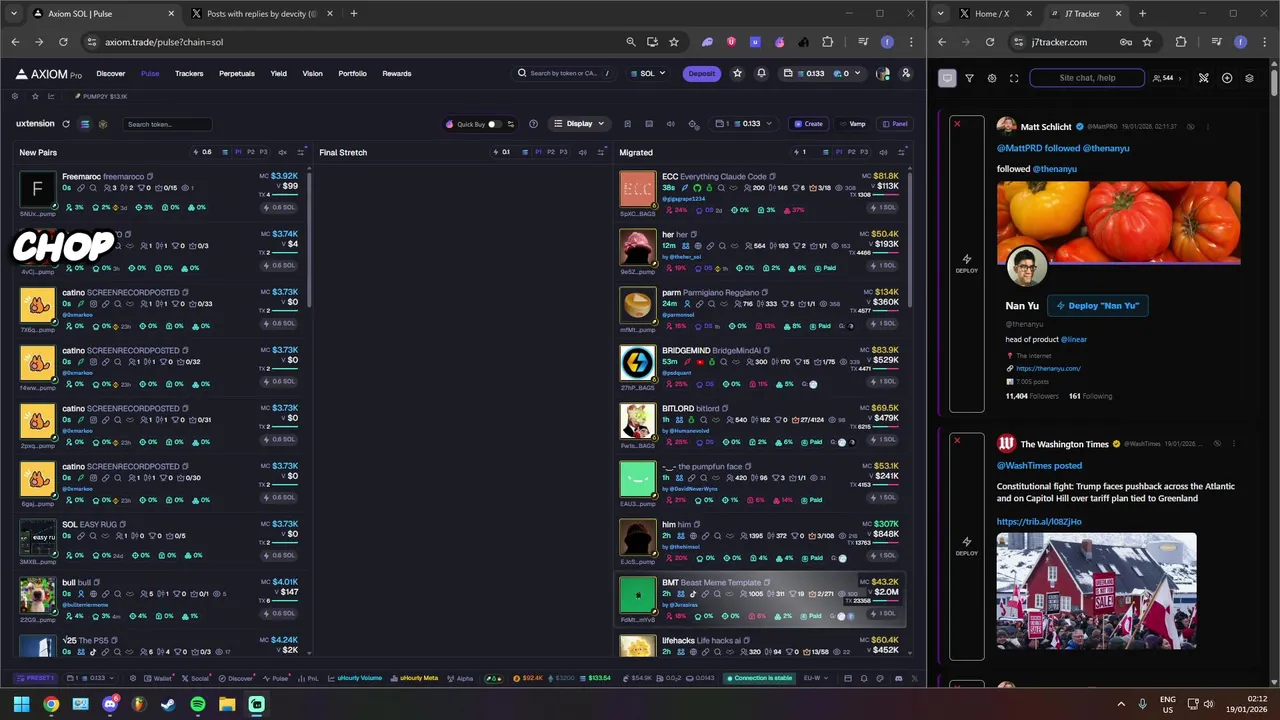The height and width of the screenshot is (720, 1280).
Task: Open the trib.al link in Washington Times post
Action: click(x=1038, y=521)
